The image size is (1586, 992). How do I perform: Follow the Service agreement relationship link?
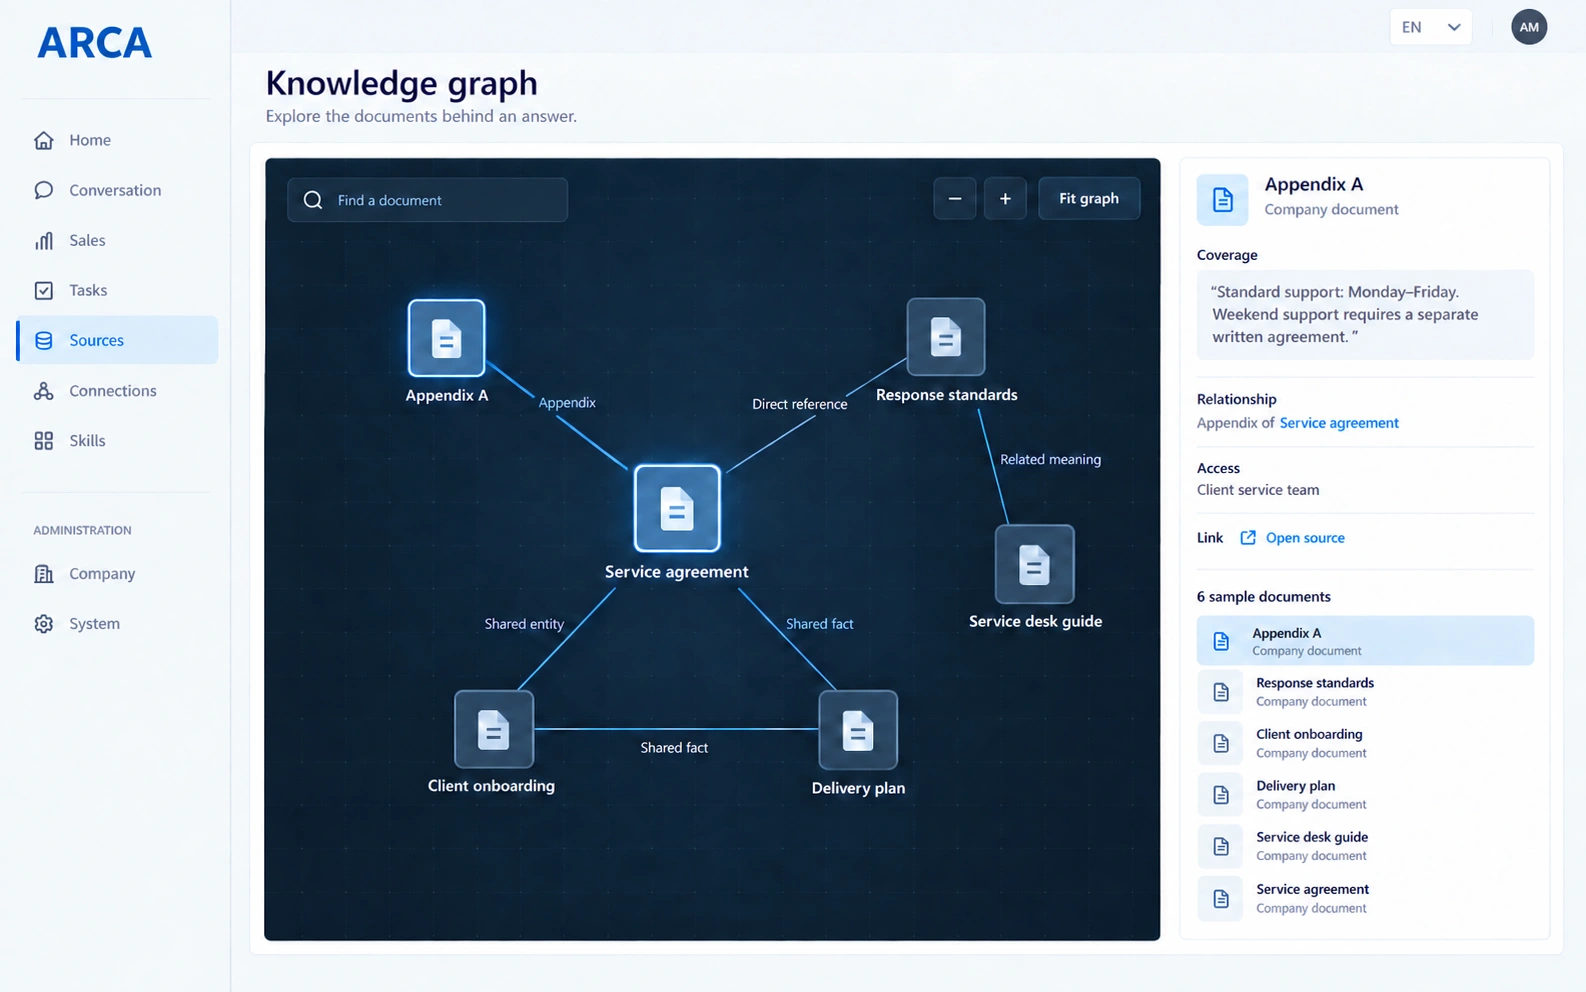(1339, 423)
